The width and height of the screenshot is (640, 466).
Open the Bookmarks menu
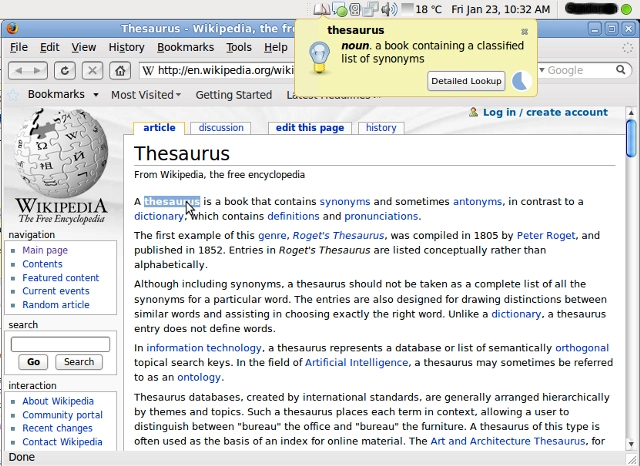point(186,47)
